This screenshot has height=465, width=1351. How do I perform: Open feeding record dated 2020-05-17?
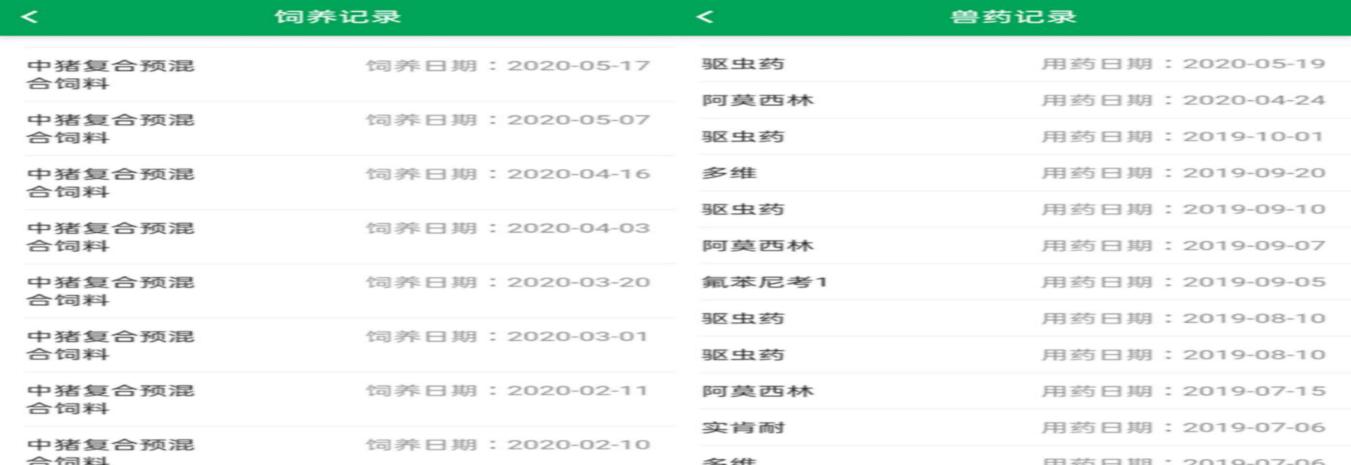point(337,75)
